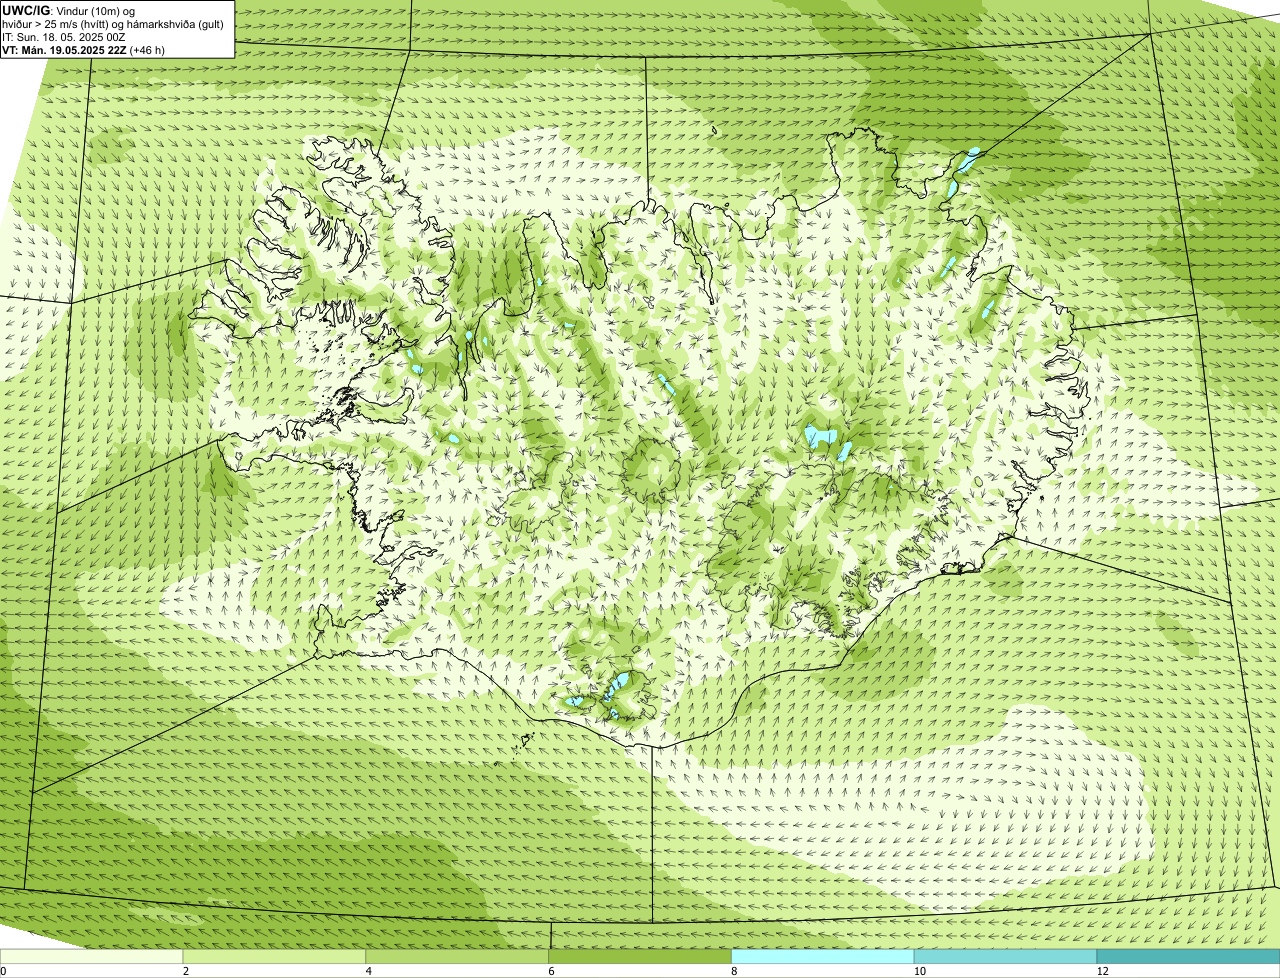
Task: Click the legend scale label "4"
Action: click(368, 971)
